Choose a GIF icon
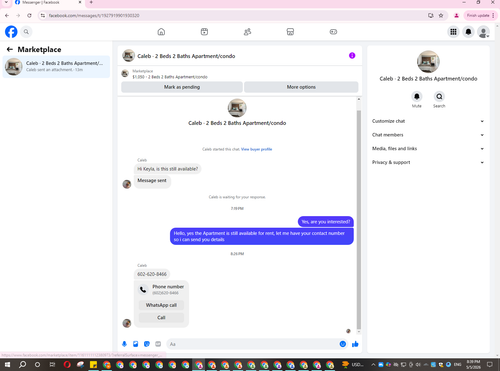The height and width of the screenshot is (371, 500). pyautogui.click(x=158, y=344)
